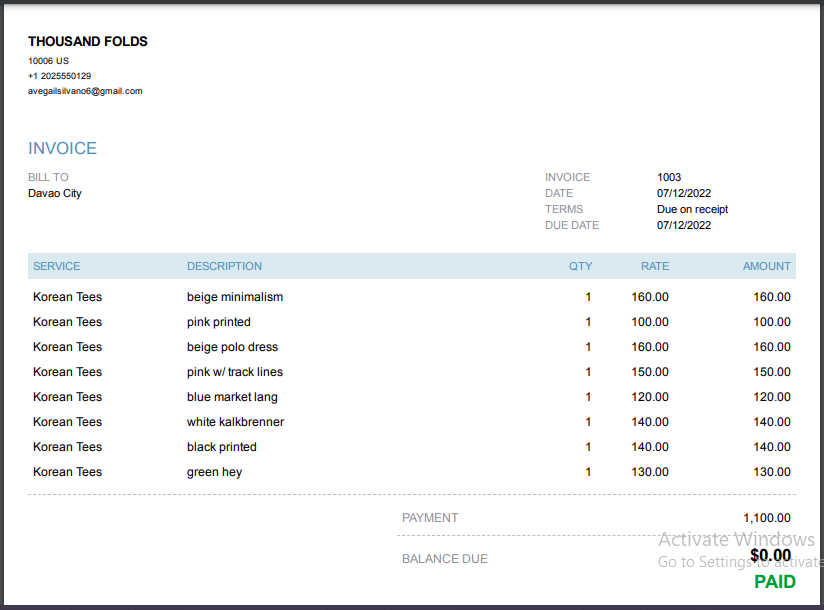Click Korean Tees in the green hey row
The width and height of the screenshot is (824, 610).
click(x=67, y=472)
